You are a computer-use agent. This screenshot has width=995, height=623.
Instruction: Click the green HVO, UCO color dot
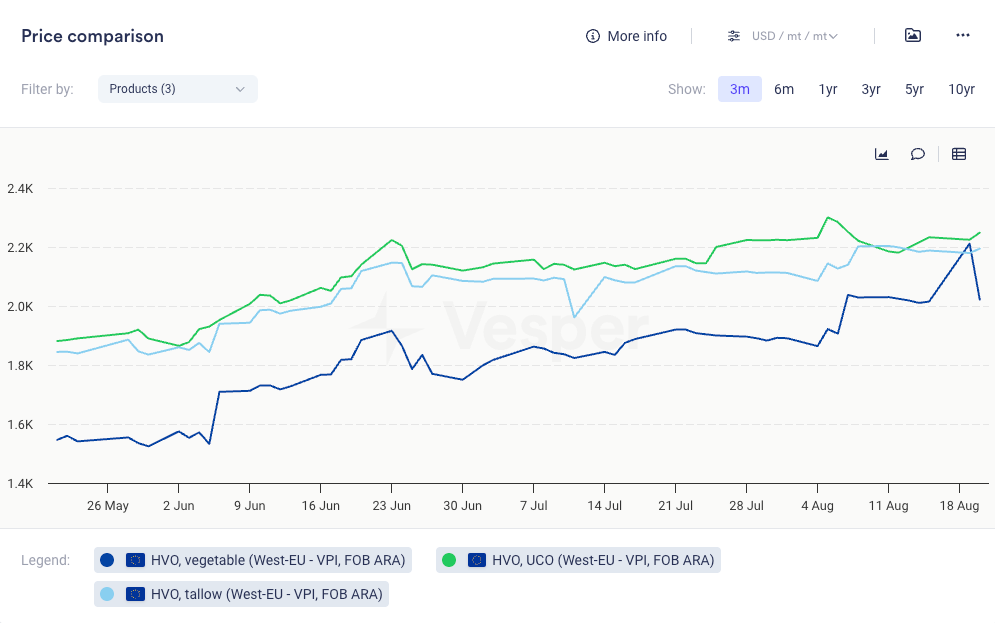point(449,560)
